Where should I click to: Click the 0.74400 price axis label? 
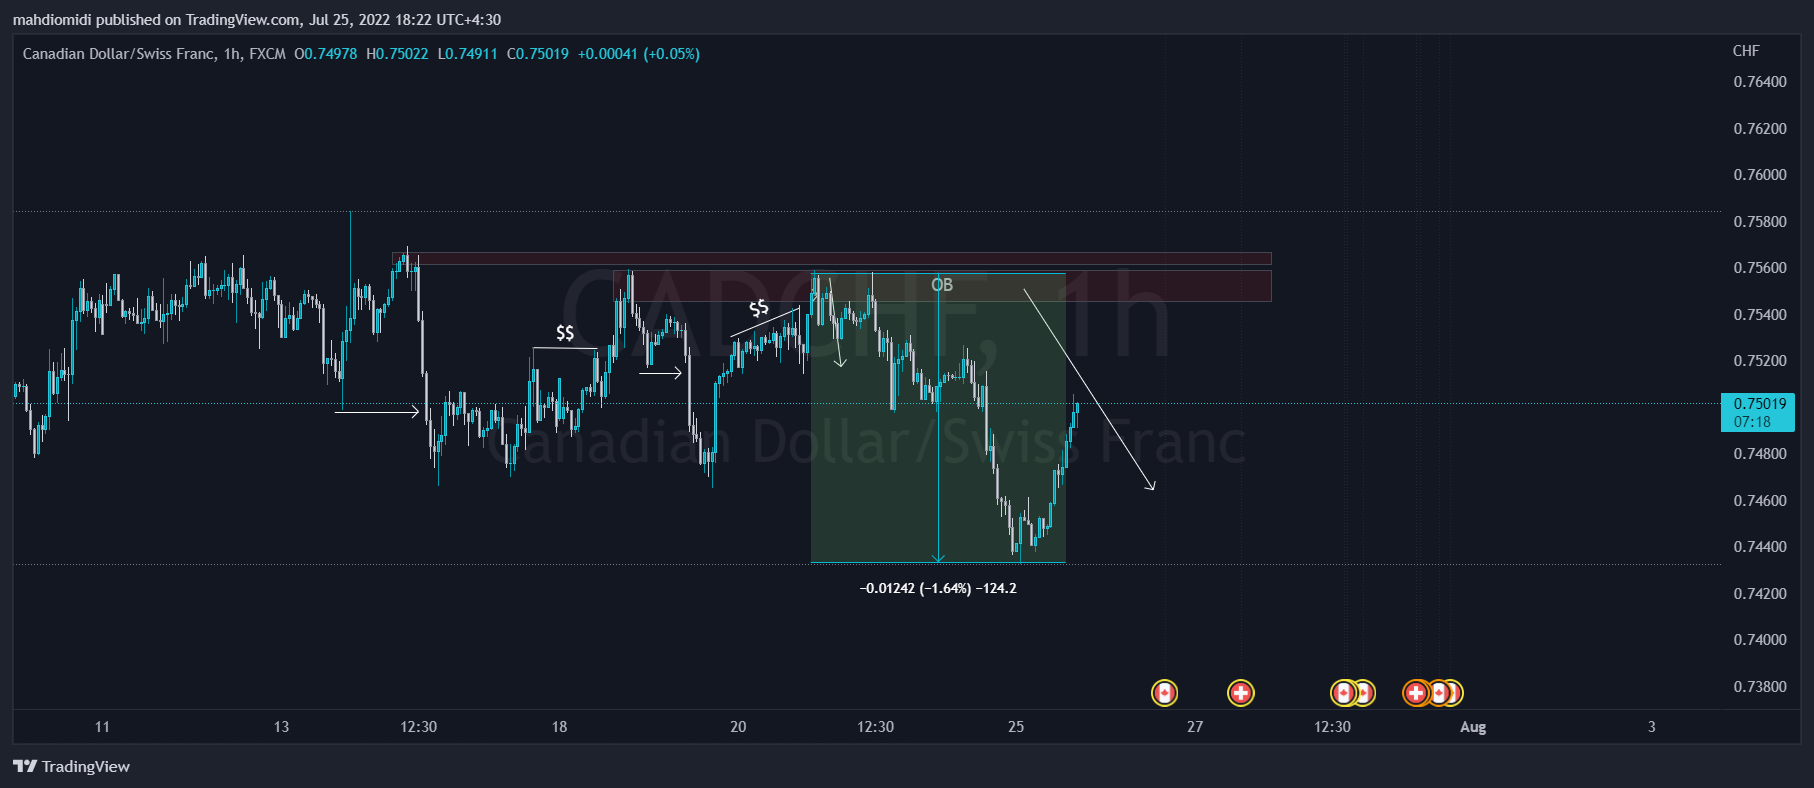tap(1760, 547)
